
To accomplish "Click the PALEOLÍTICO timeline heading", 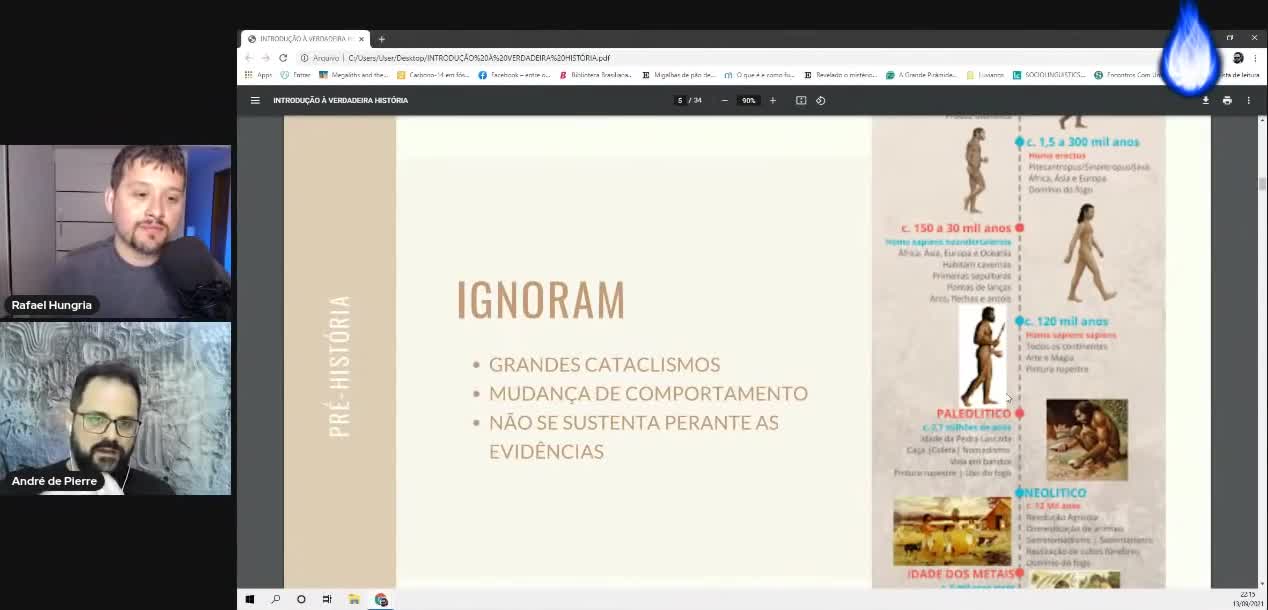I will click(x=974, y=413).
